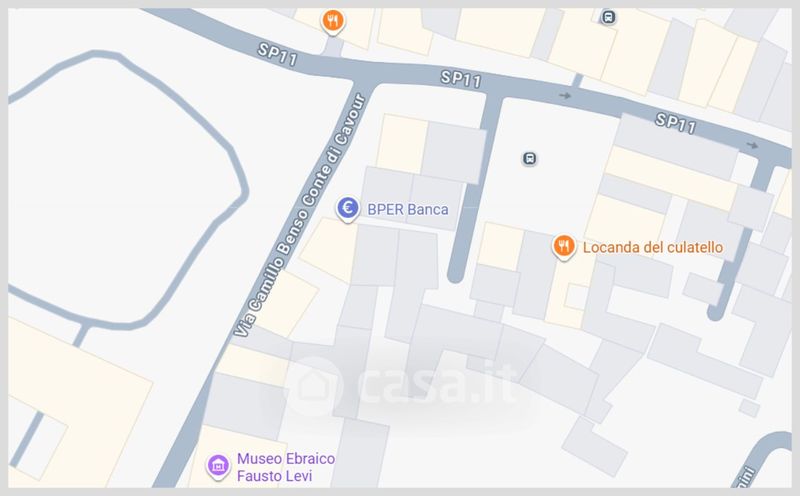Click the blue euro pin for BPER Banca
The image size is (800, 496).
[348, 209]
